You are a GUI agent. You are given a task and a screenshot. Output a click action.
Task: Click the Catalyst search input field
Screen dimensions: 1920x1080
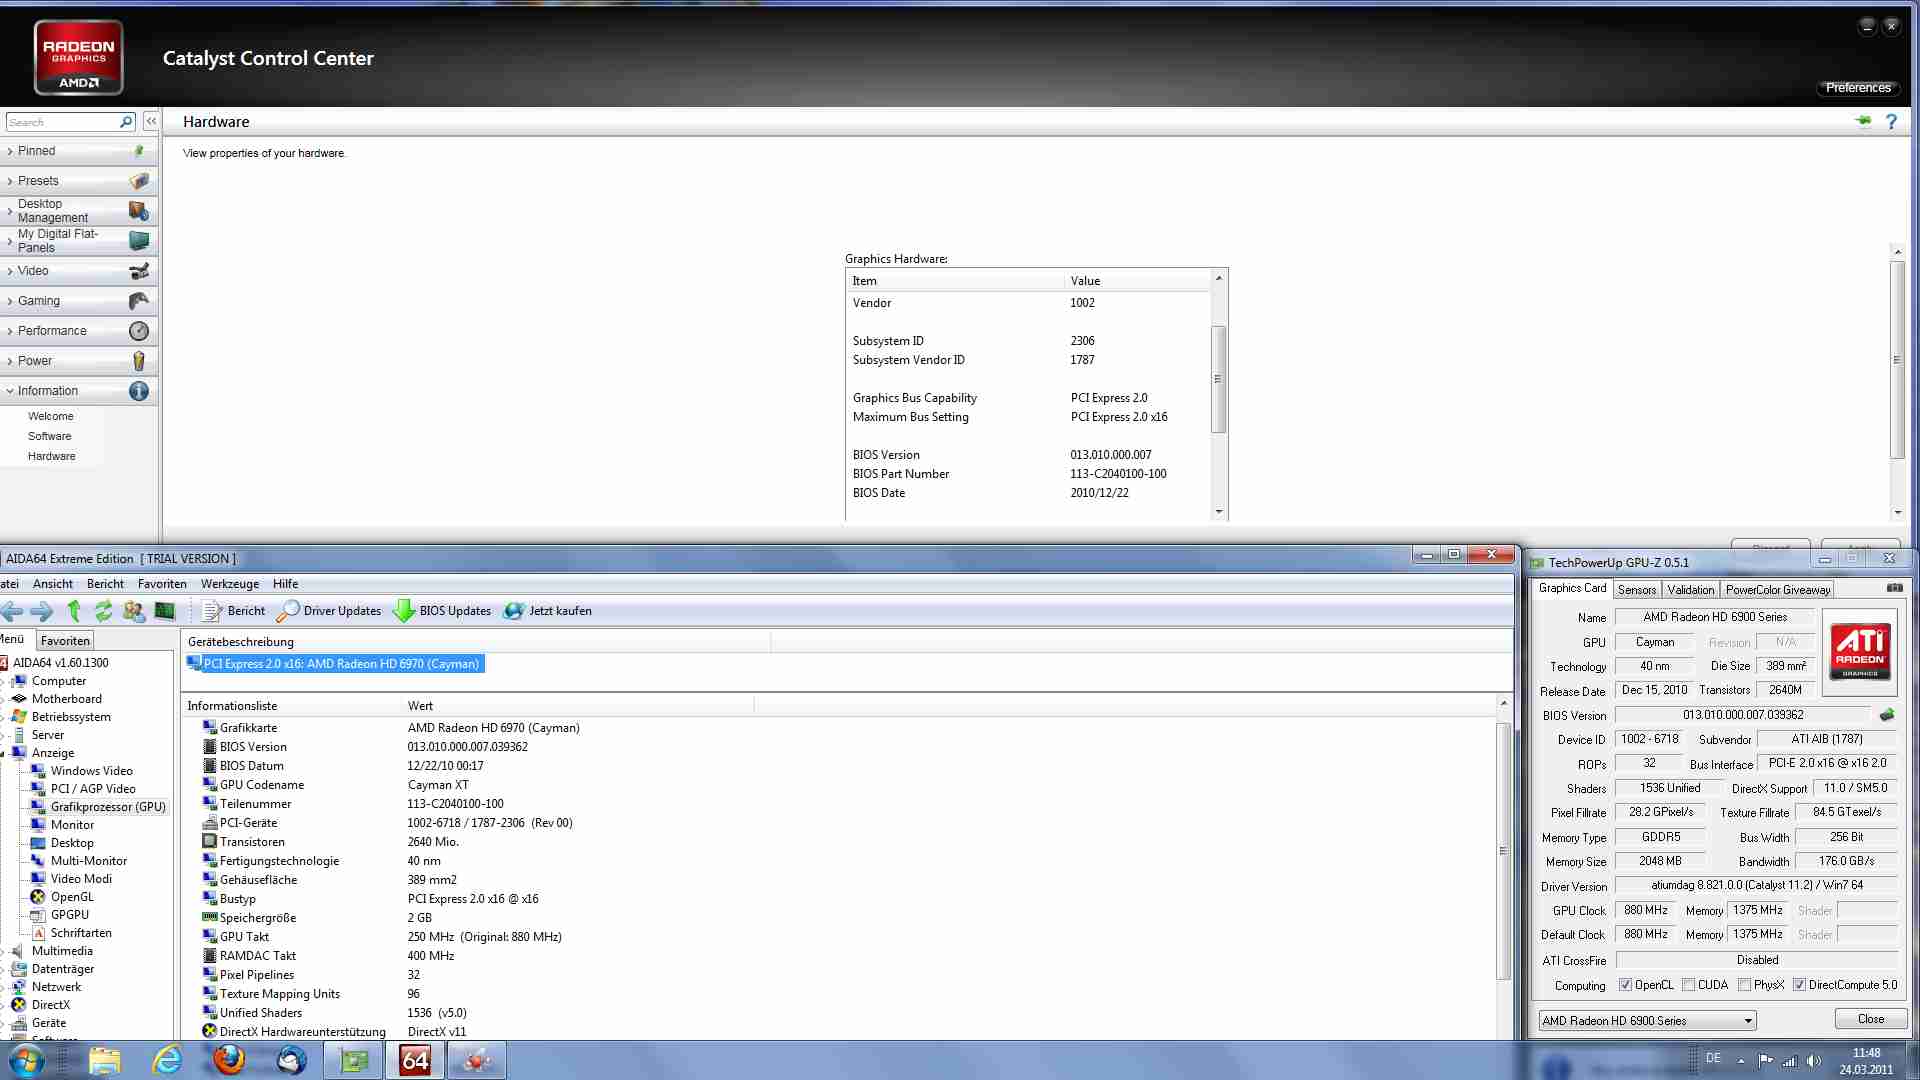coord(62,122)
